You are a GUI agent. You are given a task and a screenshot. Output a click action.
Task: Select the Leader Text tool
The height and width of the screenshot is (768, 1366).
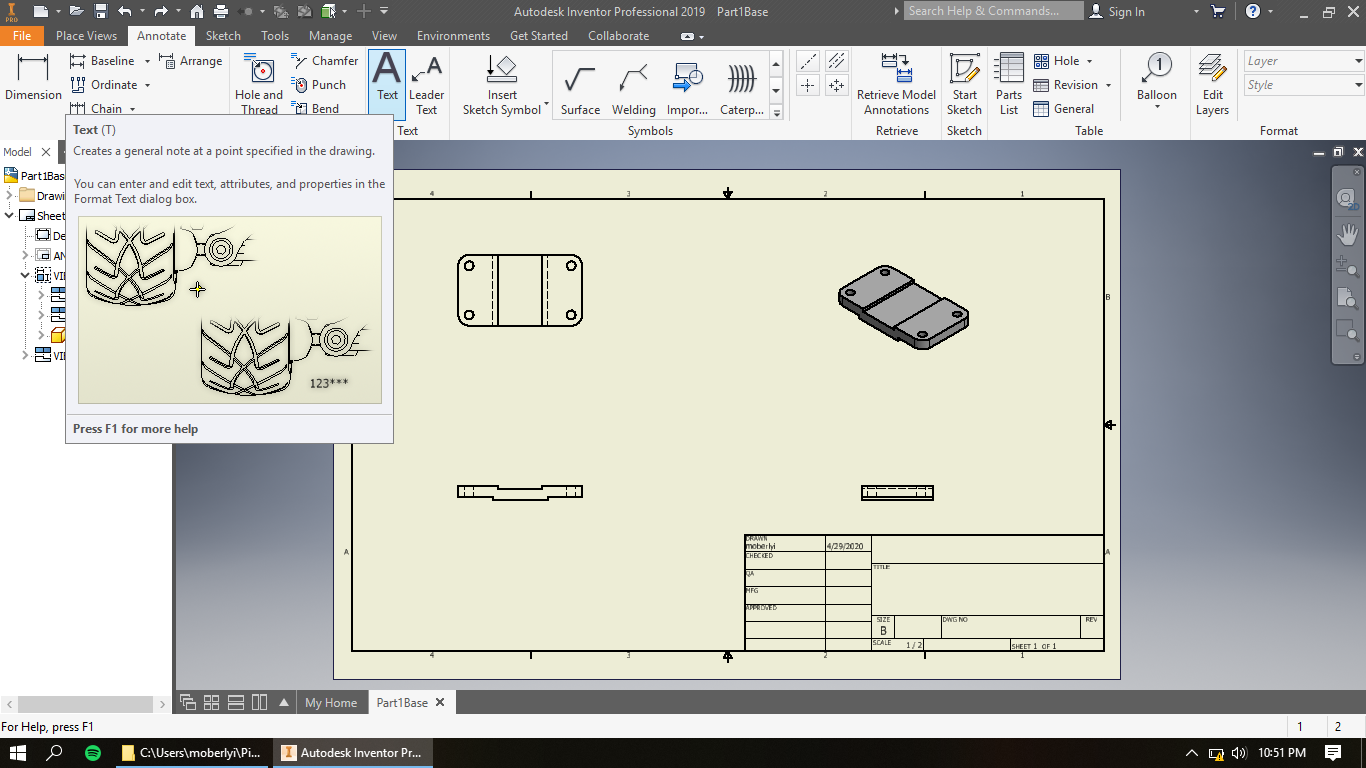point(427,84)
